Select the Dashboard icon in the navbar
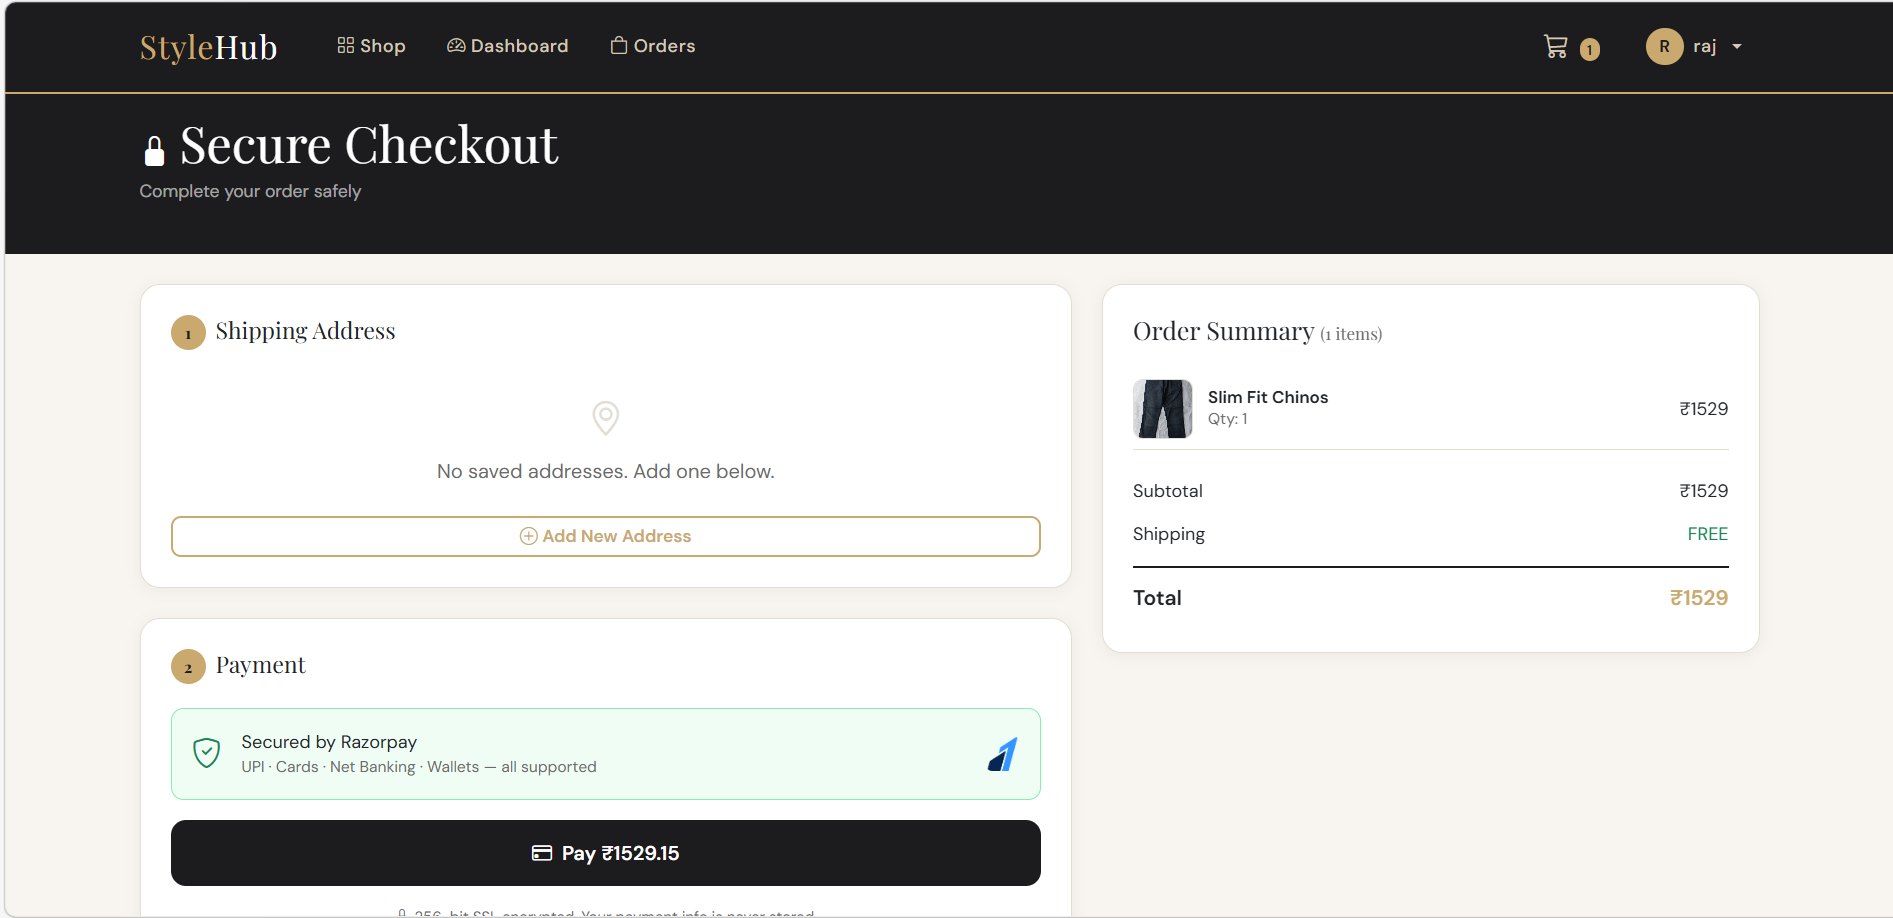This screenshot has height=918, width=1893. click(x=456, y=45)
